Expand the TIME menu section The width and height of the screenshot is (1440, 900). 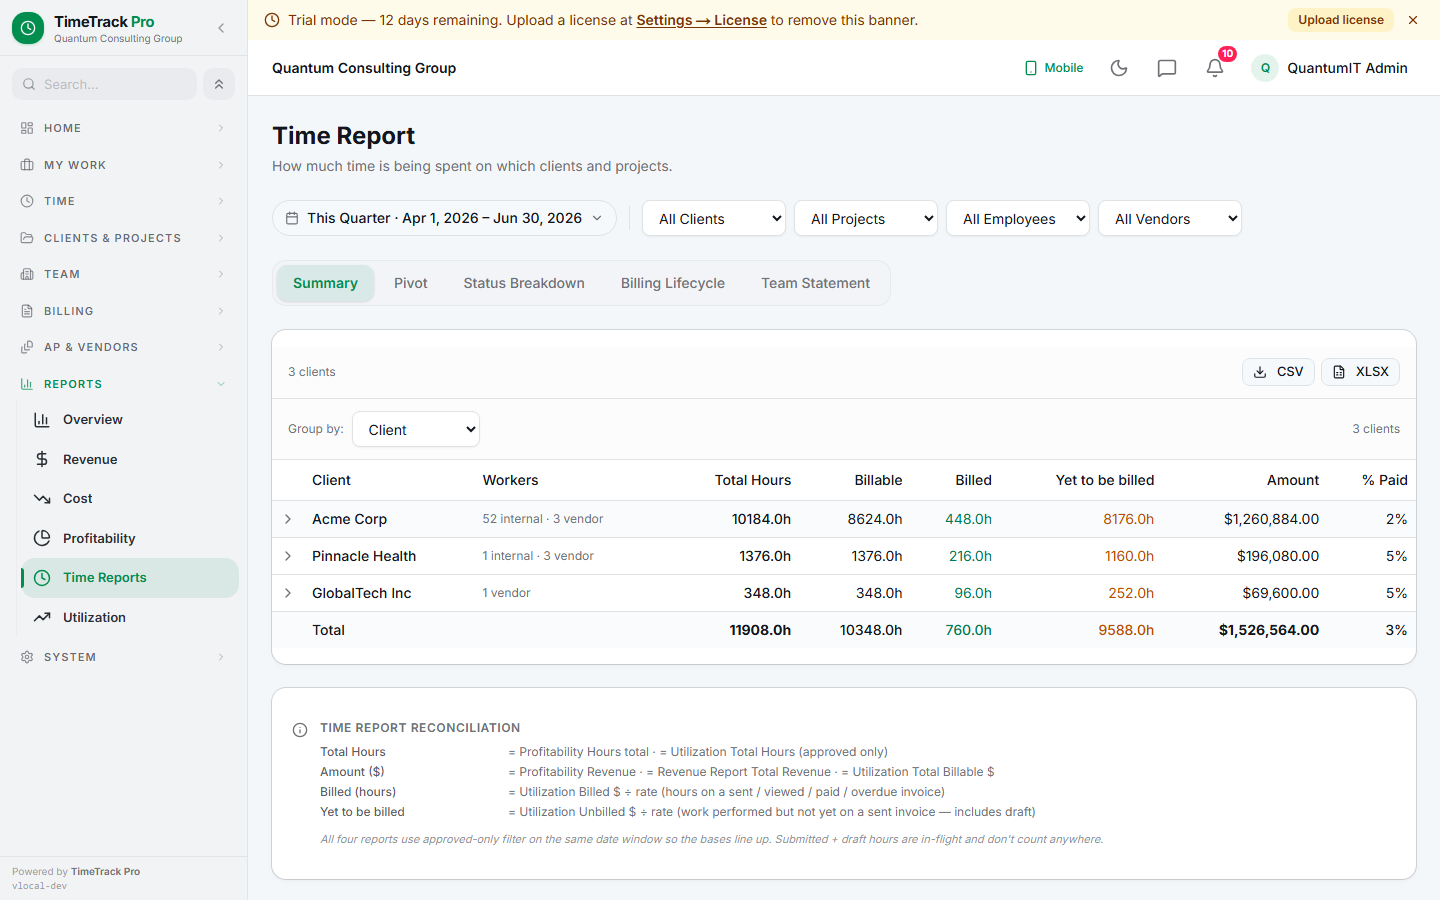point(123,201)
